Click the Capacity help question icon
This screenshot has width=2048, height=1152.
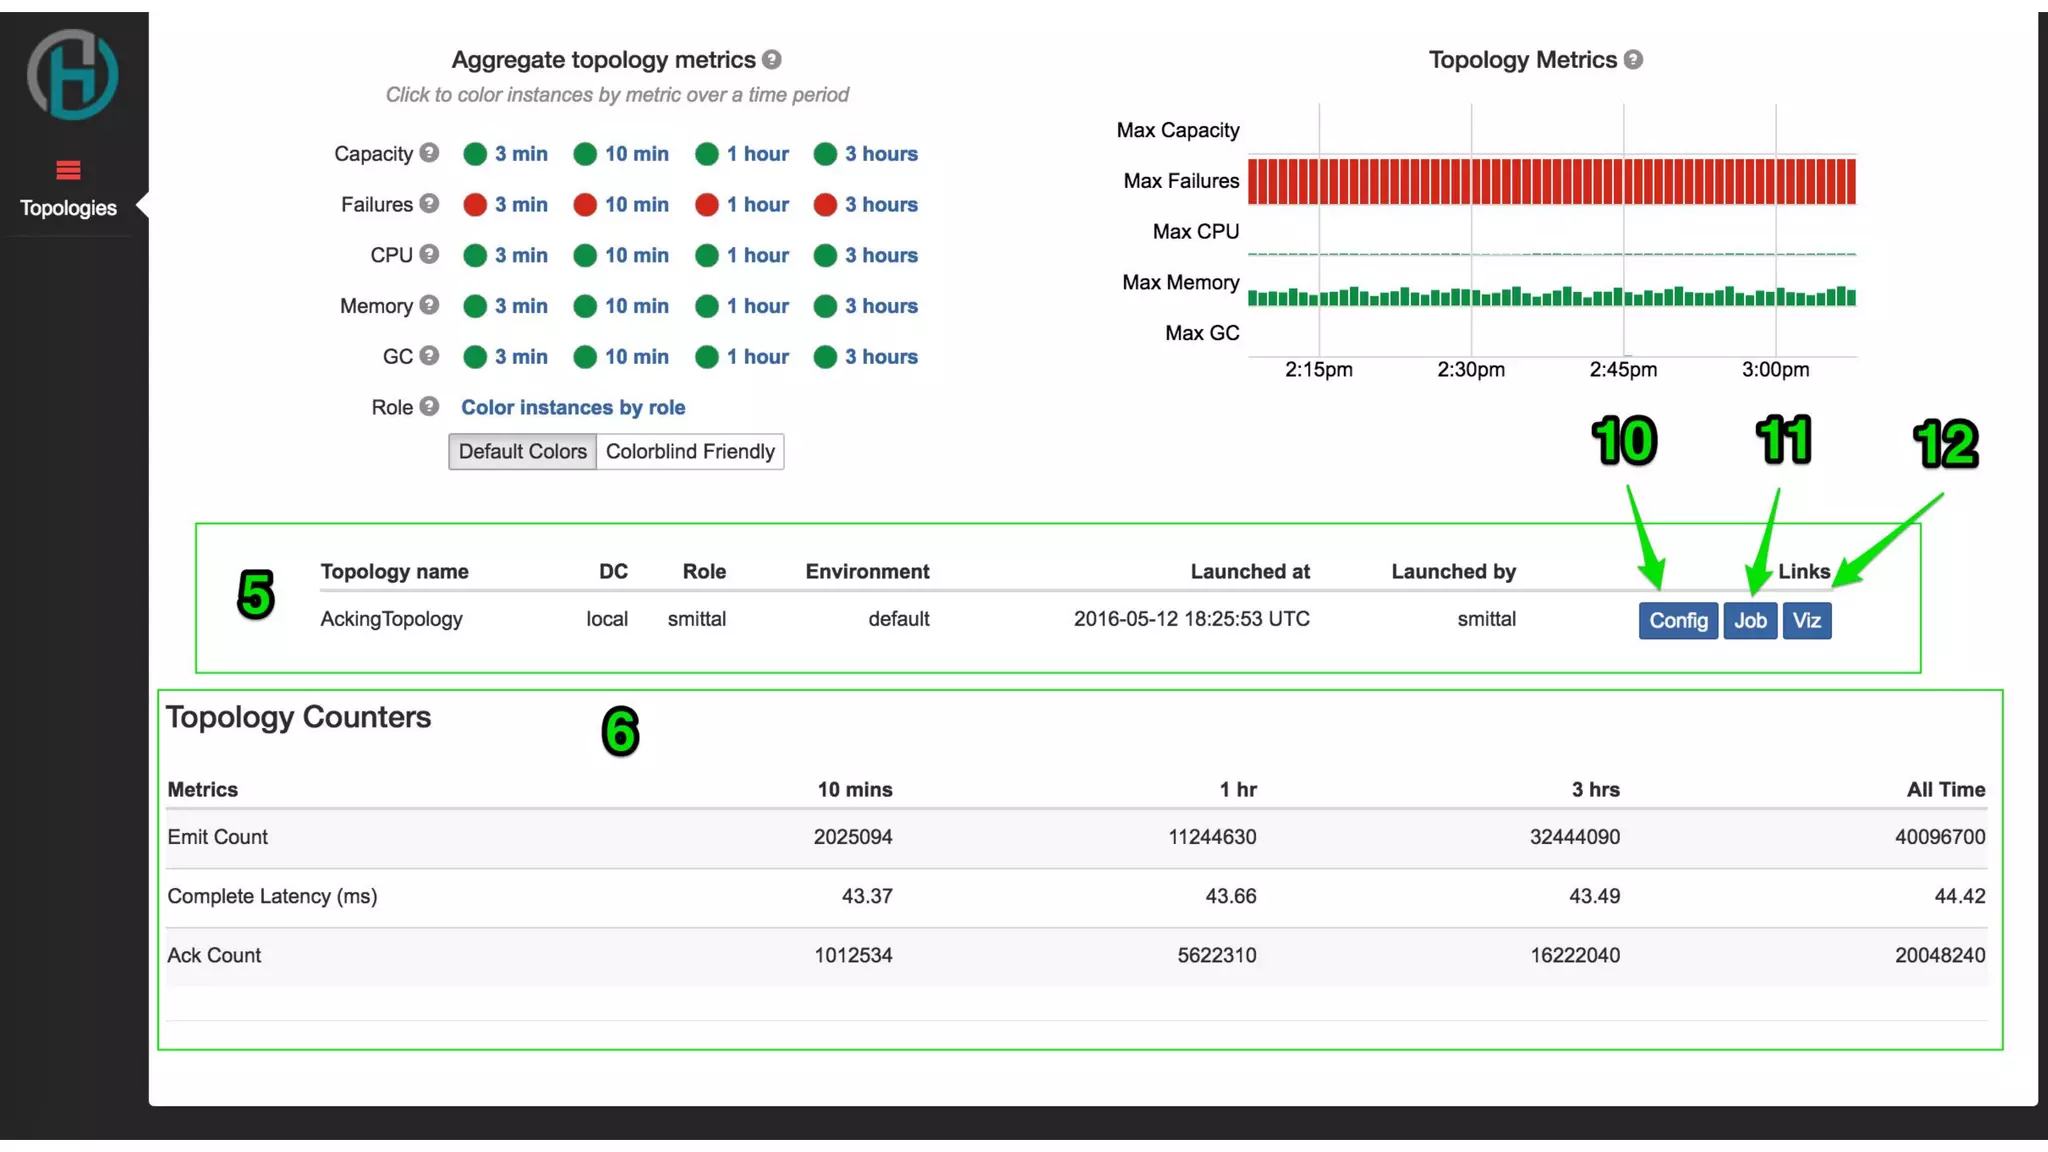(429, 153)
